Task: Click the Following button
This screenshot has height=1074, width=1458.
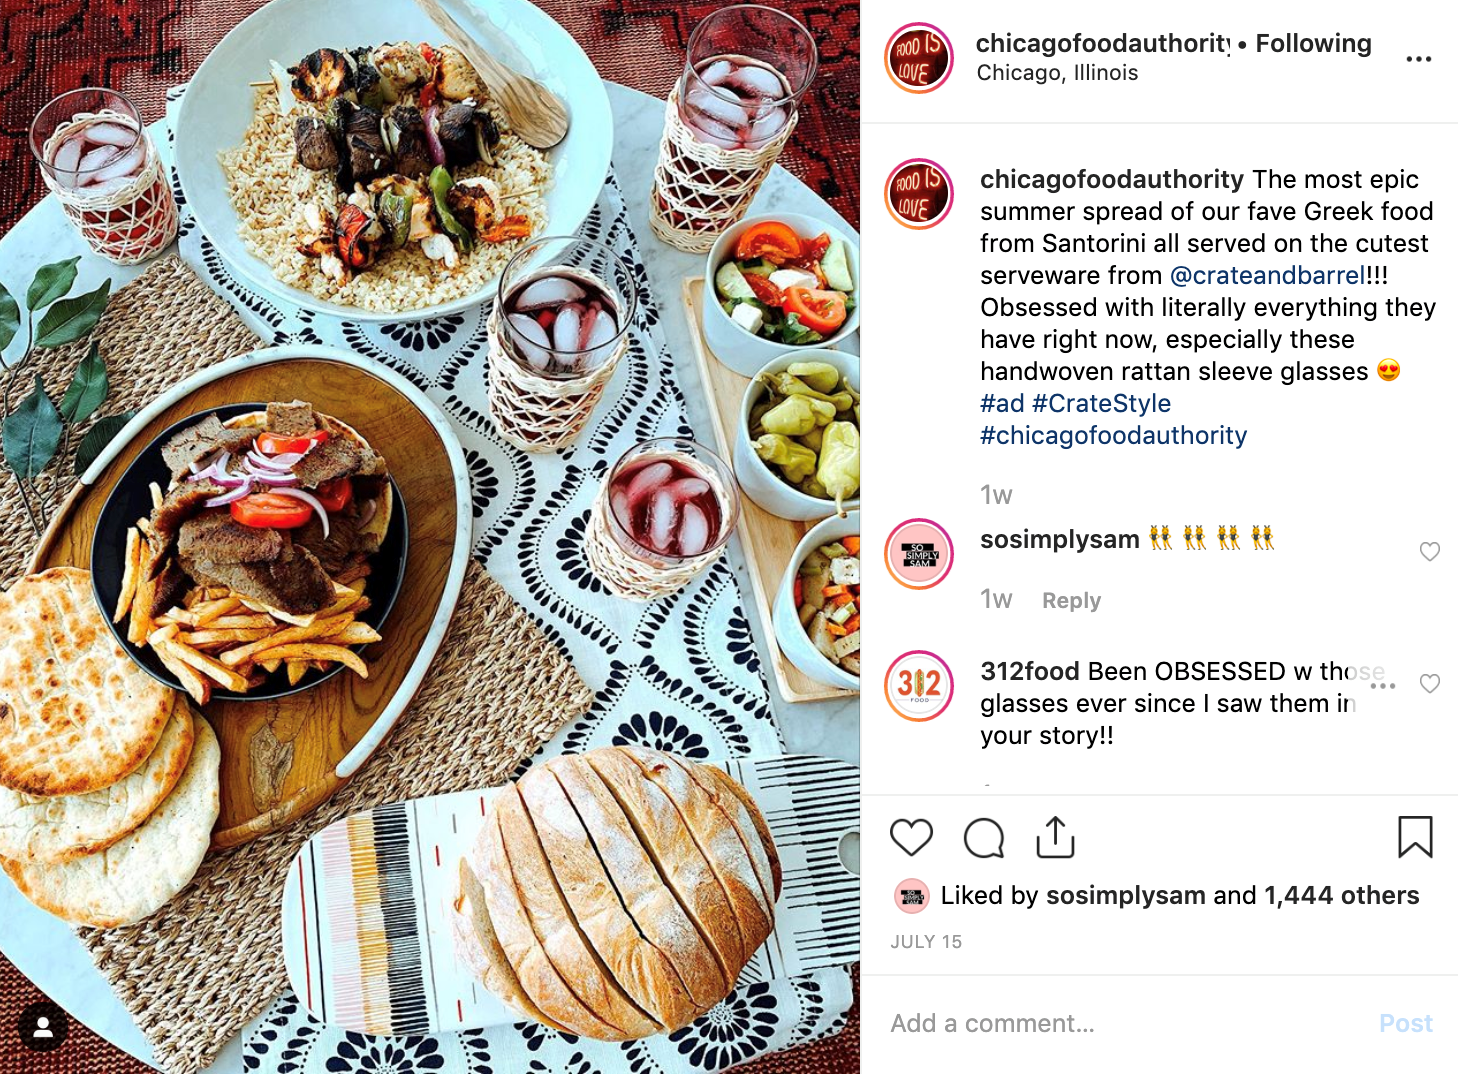Action: (1313, 43)
